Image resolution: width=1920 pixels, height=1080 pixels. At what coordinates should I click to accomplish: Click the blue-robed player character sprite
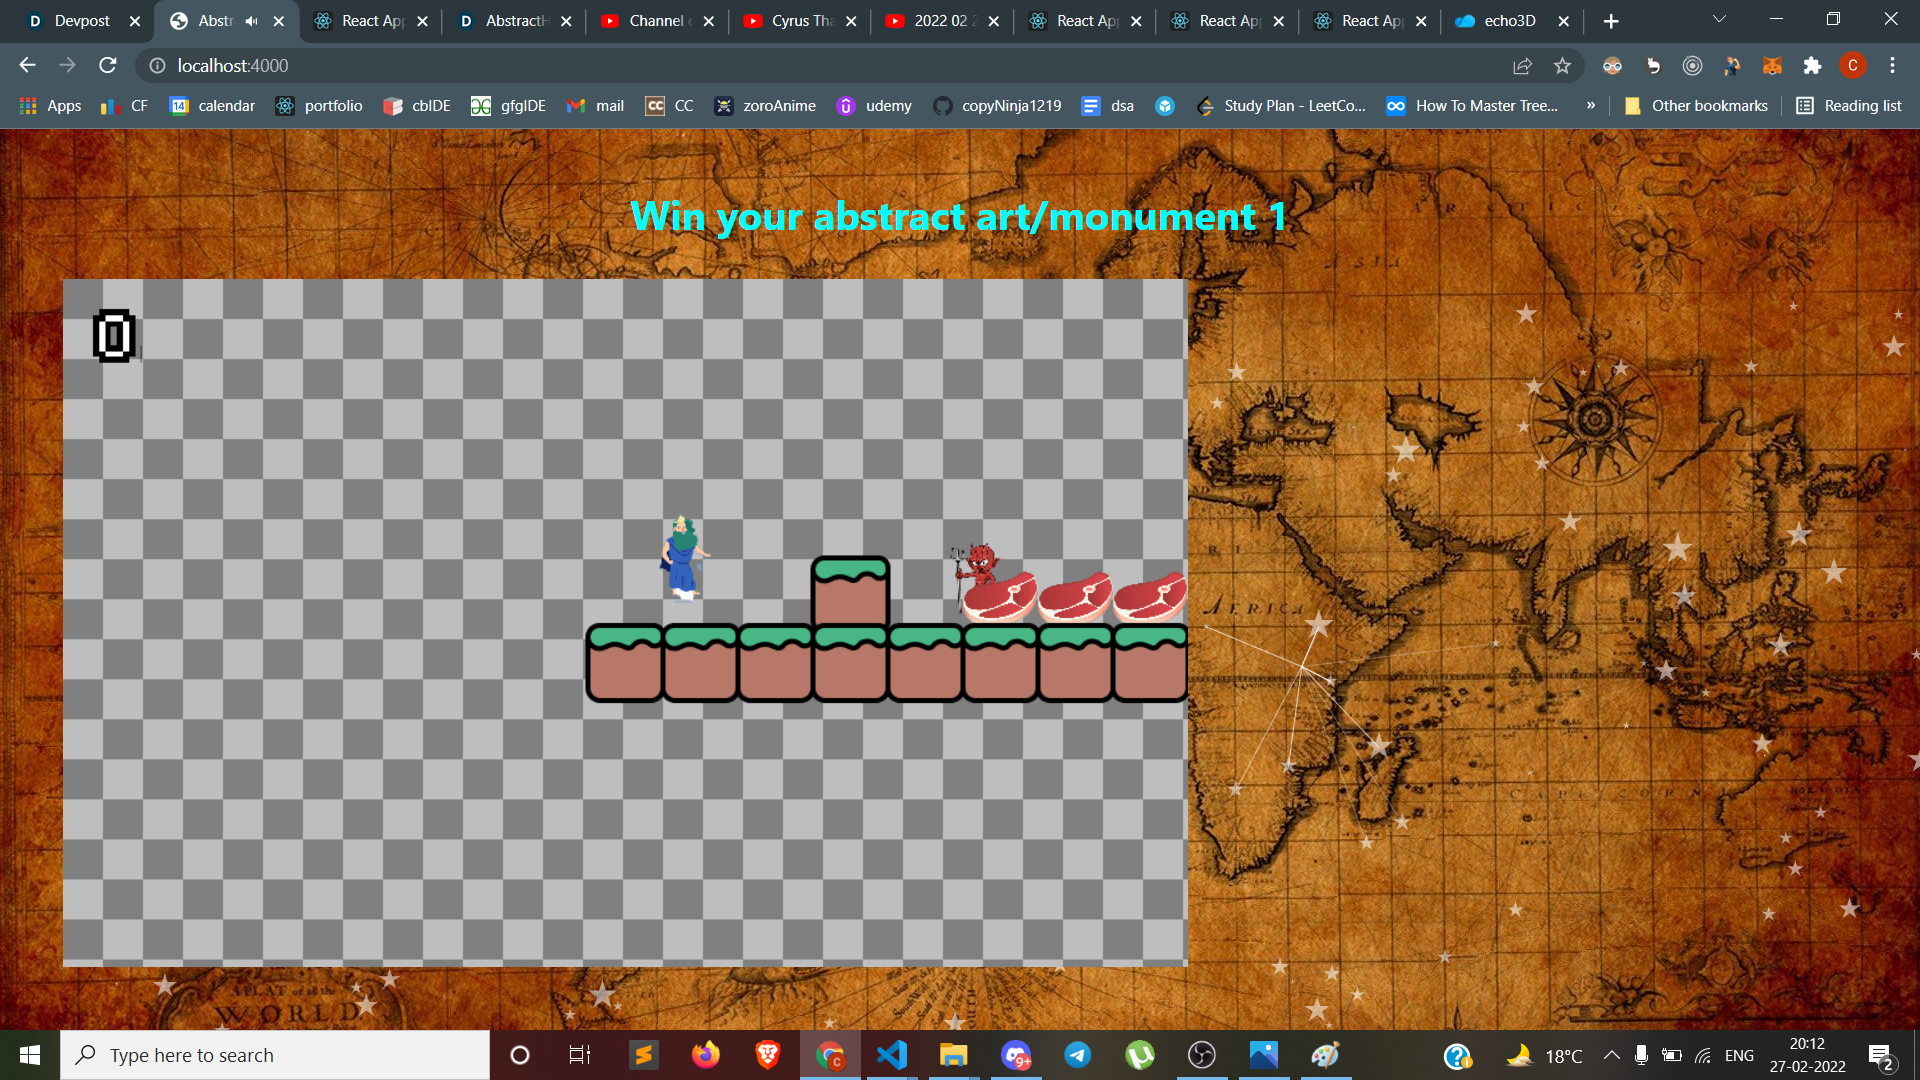click(683, 558)
